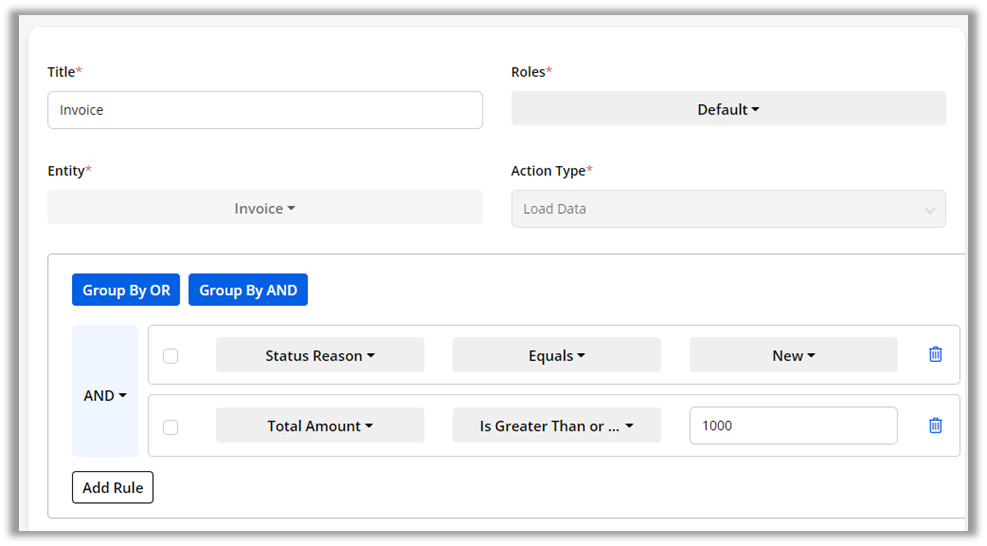This screenshot has height=546, width=987.
Task: Open the Entity dropdown showing Invoice
Action: tap(265, 208)
